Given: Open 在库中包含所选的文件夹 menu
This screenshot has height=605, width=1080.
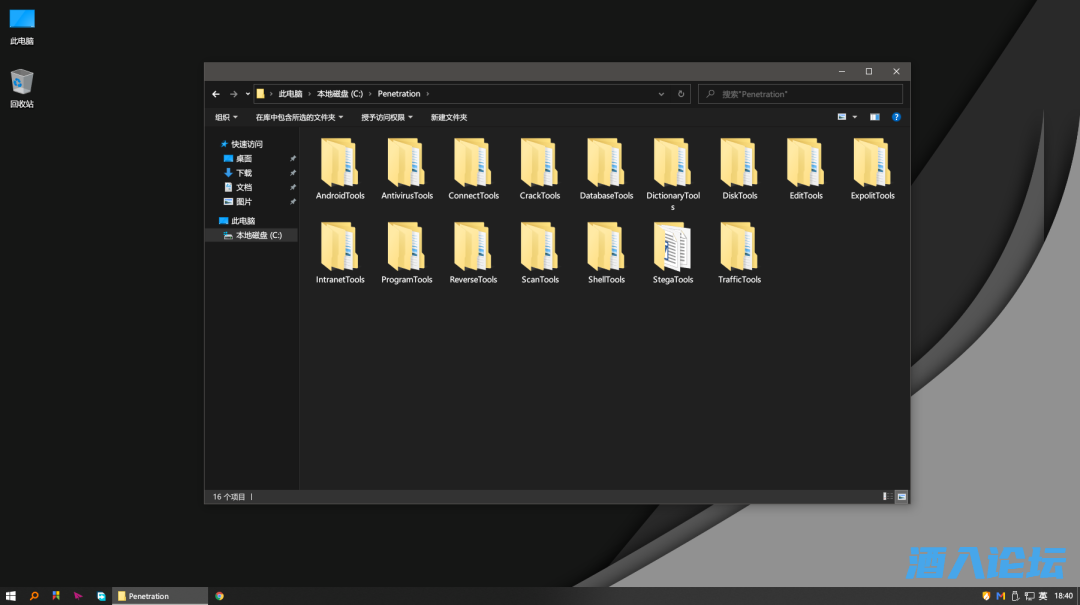Looking at the screenshot, I should coord(298,117).
